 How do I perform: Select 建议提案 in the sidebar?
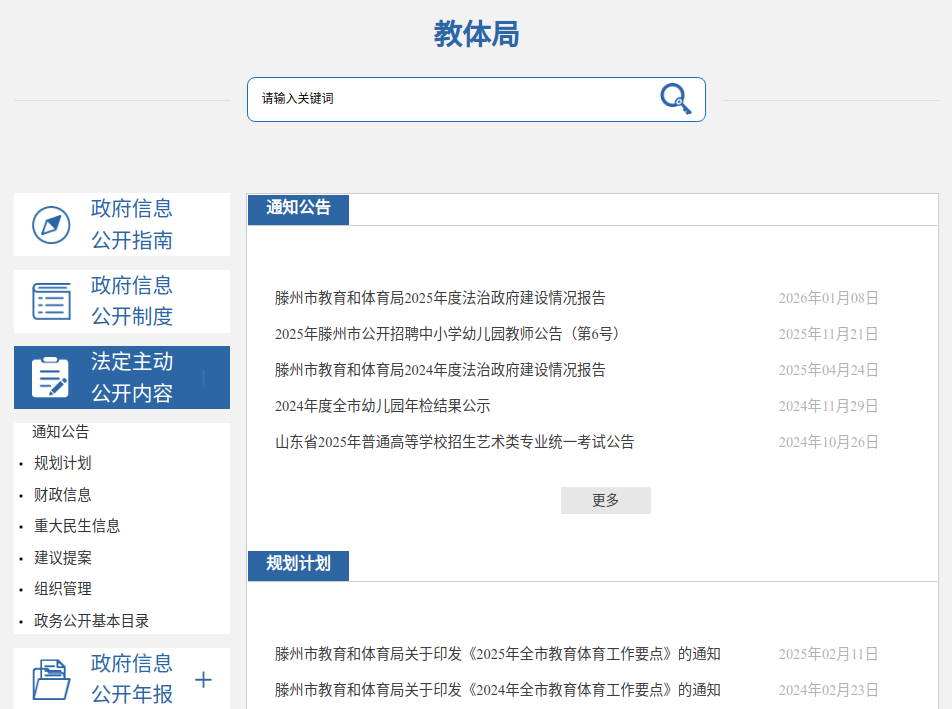[62, 558]
